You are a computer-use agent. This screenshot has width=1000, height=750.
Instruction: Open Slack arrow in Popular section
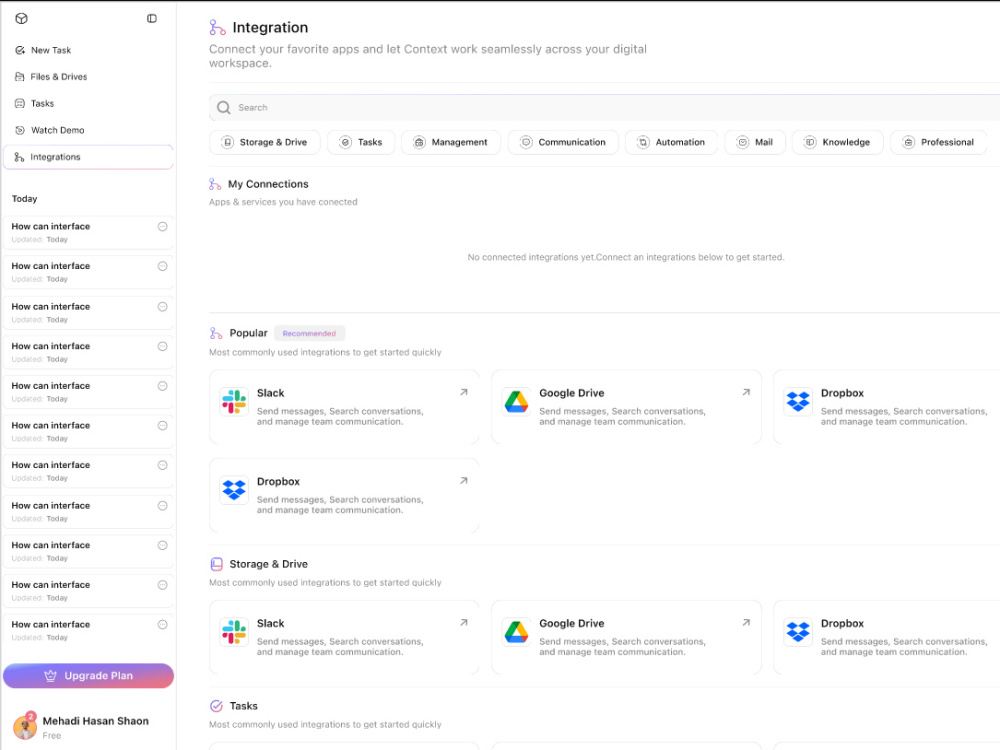point(464,392)
